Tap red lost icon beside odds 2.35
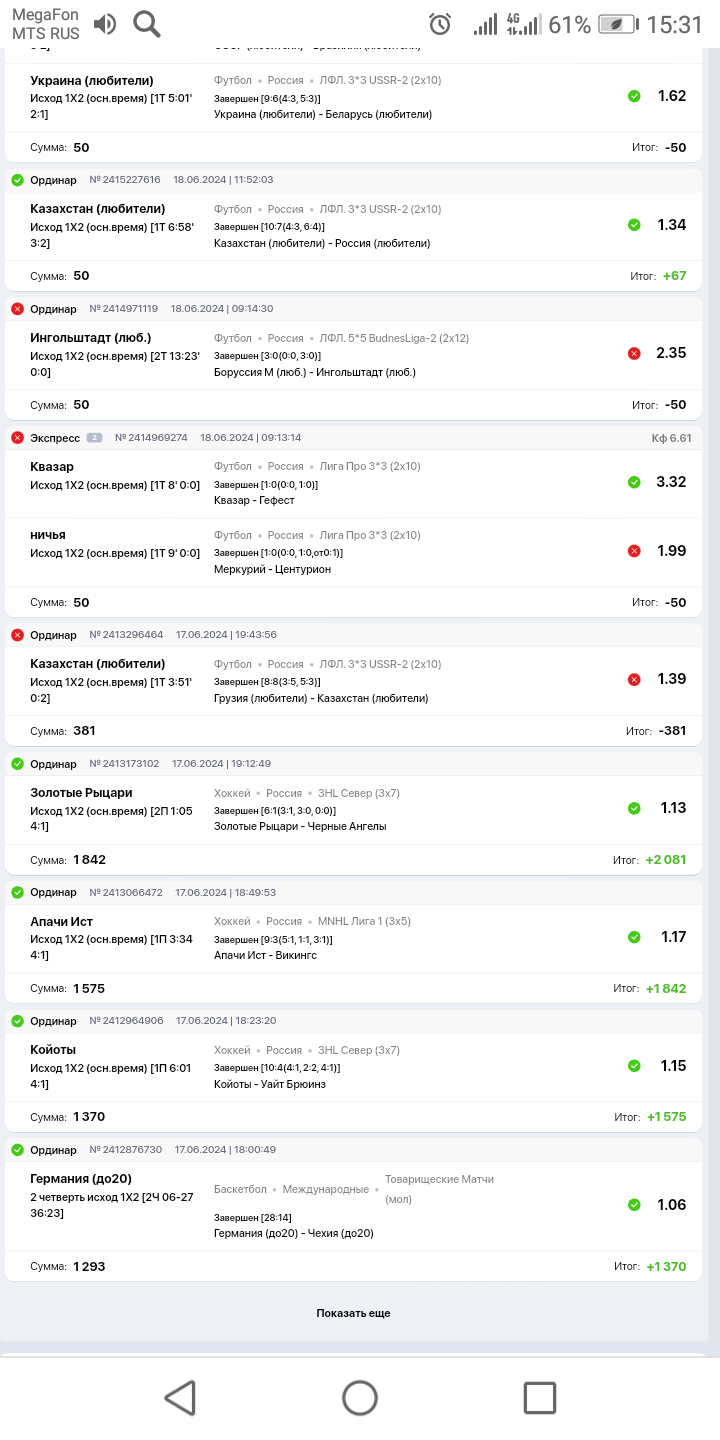The height and width of the screenshot is (1440, 720). pyautogui.click(x=634, y=353)
